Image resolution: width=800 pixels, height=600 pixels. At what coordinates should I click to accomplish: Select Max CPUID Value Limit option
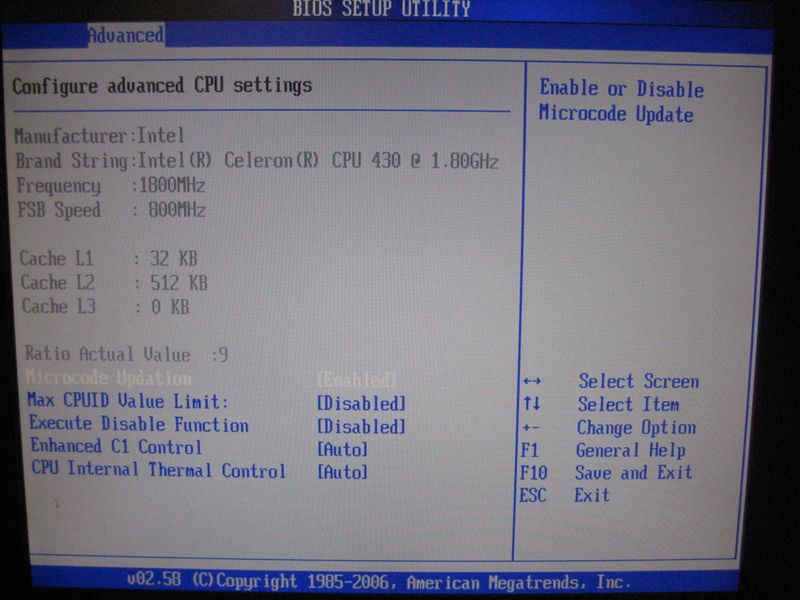click(x=128, y=401)
